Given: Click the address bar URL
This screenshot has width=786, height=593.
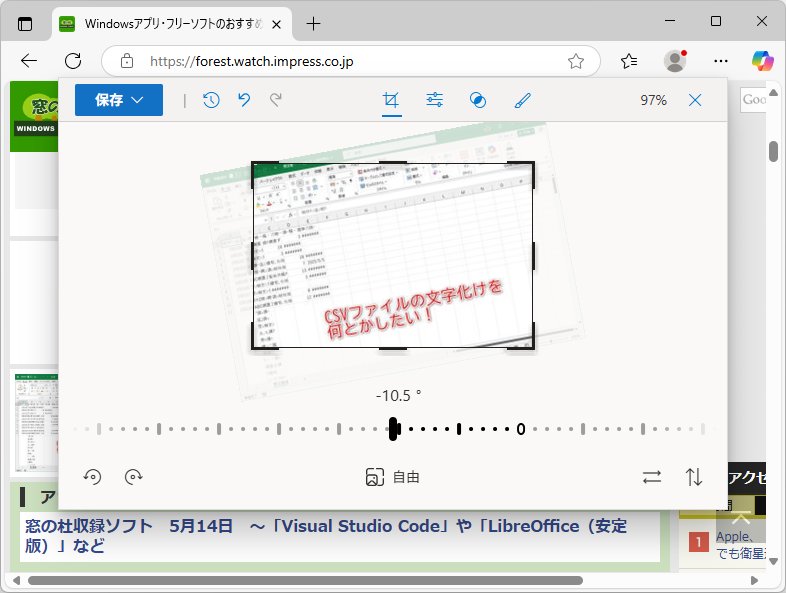Looking at the screenshot, I should click(x=252, y=61).
